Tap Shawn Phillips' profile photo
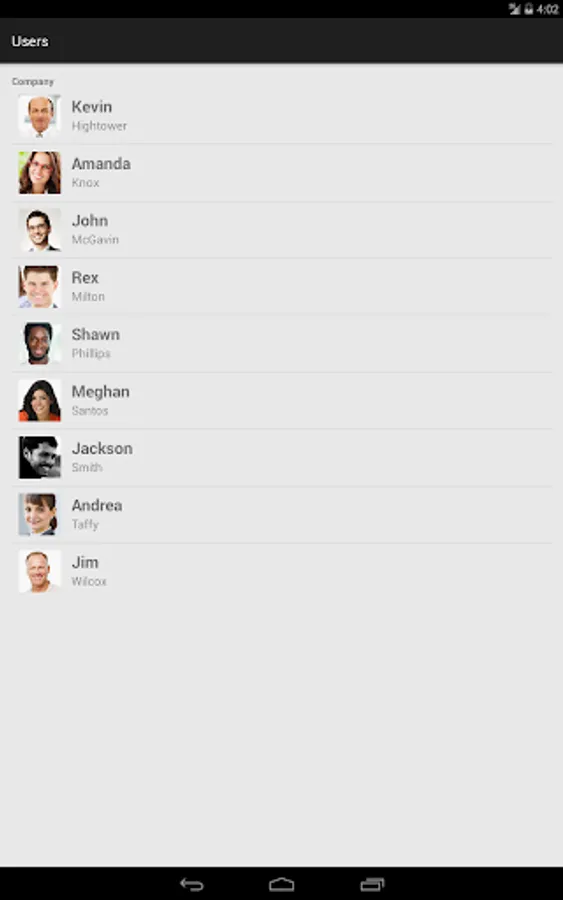The image size is (563, 900). (40, 343)
